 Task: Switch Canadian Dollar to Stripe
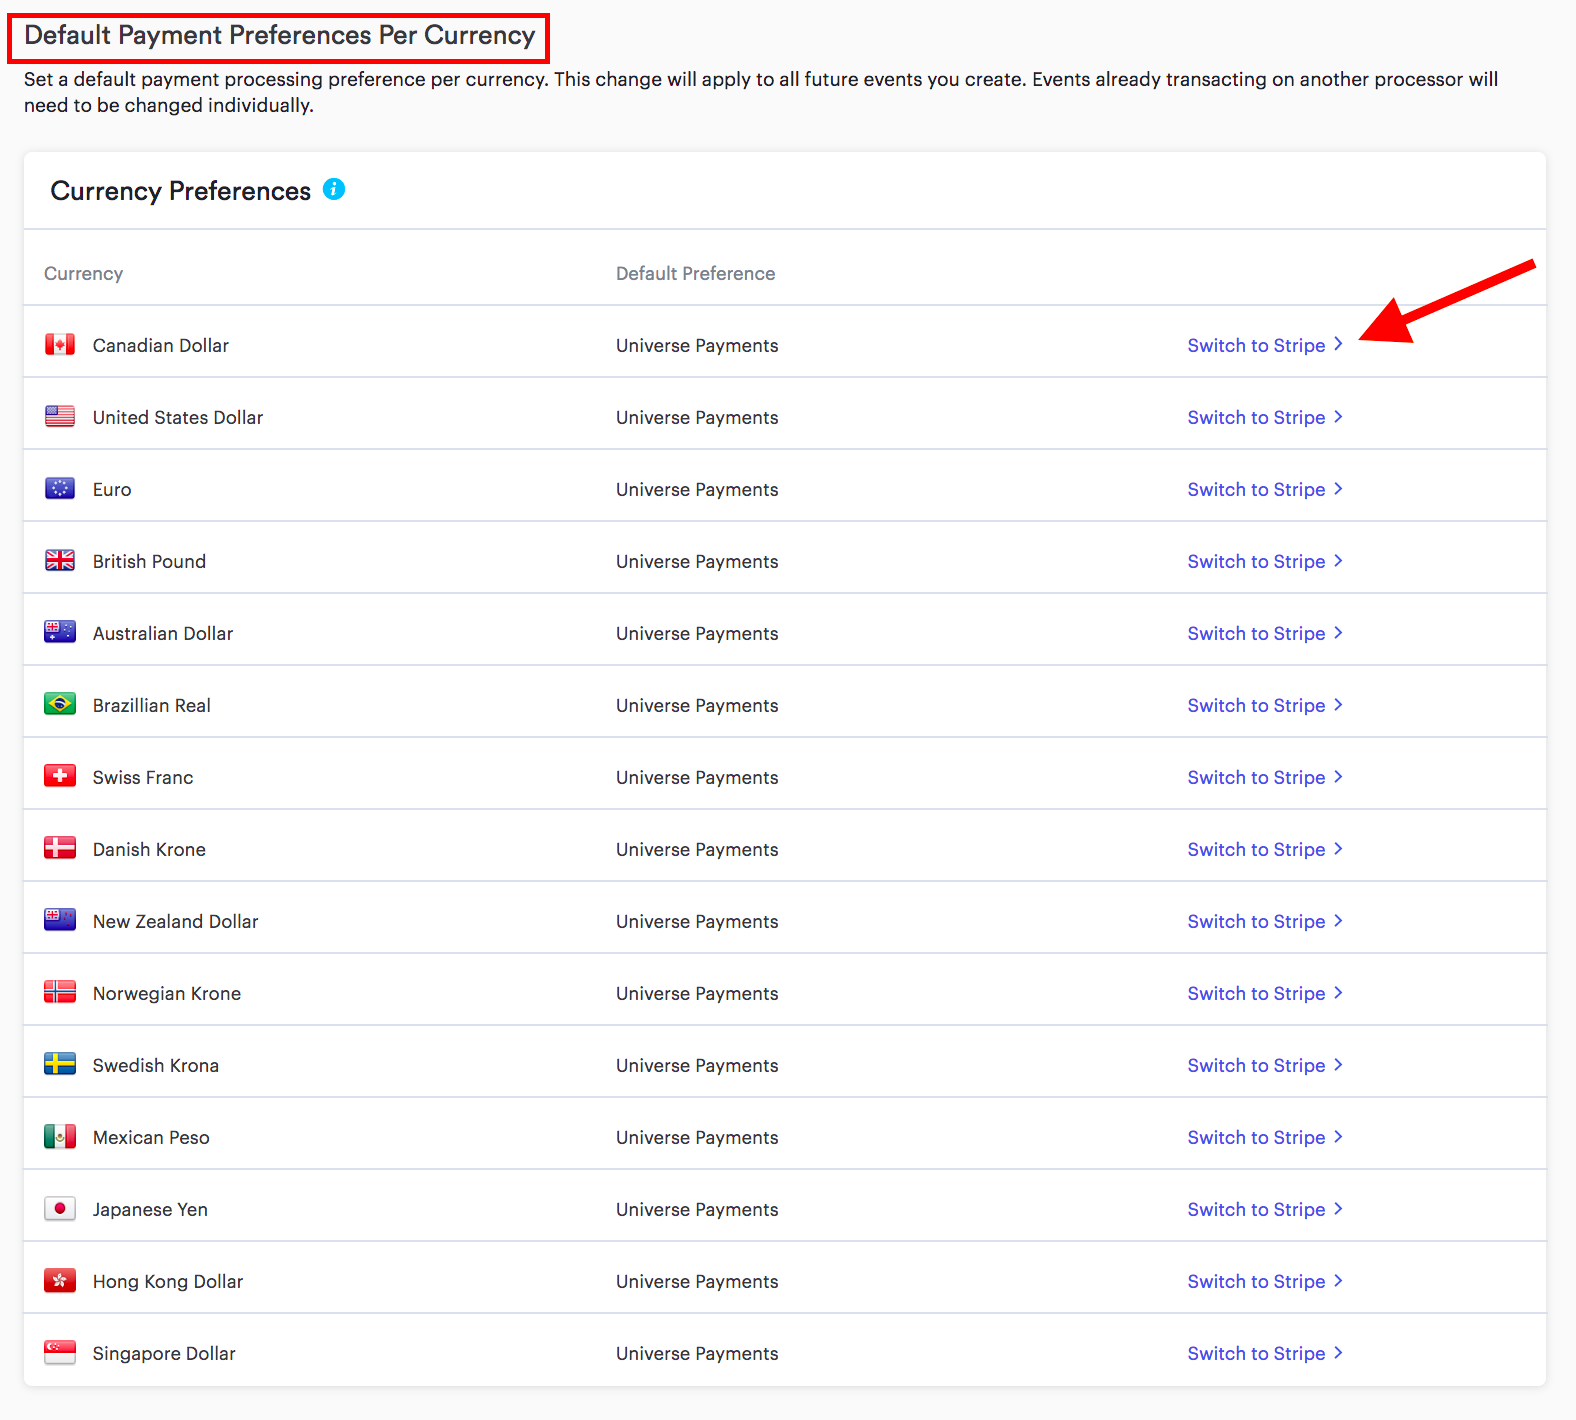[1265, 345]
